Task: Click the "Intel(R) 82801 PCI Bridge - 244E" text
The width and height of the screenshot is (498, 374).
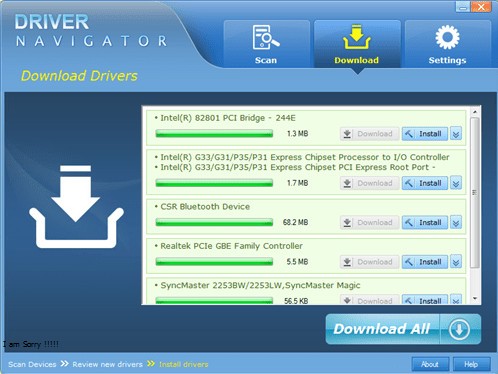Action: 228,118
